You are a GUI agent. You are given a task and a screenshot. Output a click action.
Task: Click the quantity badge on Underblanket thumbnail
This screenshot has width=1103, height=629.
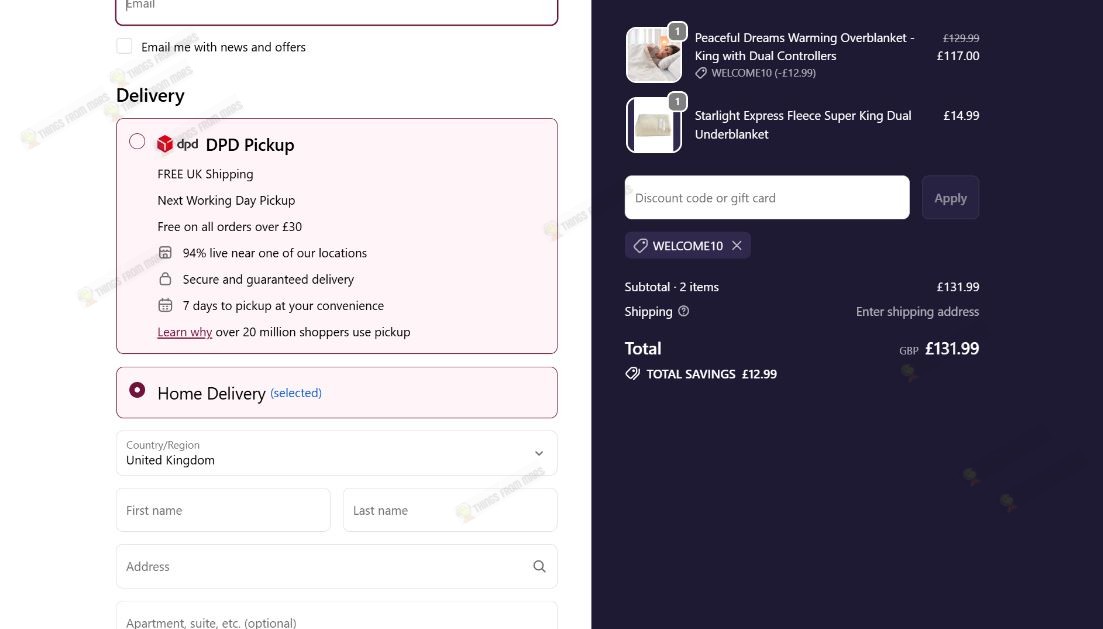pyautogui.click(x=677, y=101)
